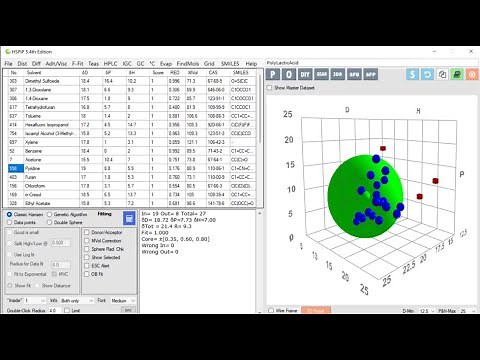Click the orange 3D reset button
The height and width of the screenshot is (360, 480).
tap(316, 310)
